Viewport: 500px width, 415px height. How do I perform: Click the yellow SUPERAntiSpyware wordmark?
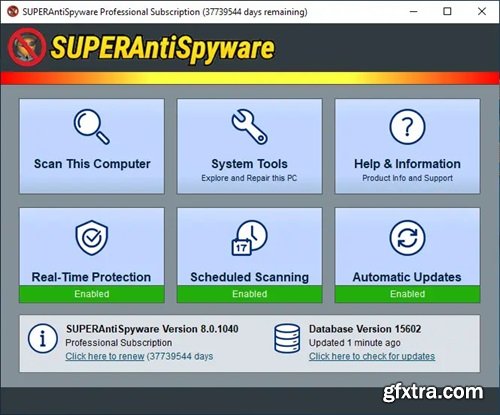coord(162,49)
